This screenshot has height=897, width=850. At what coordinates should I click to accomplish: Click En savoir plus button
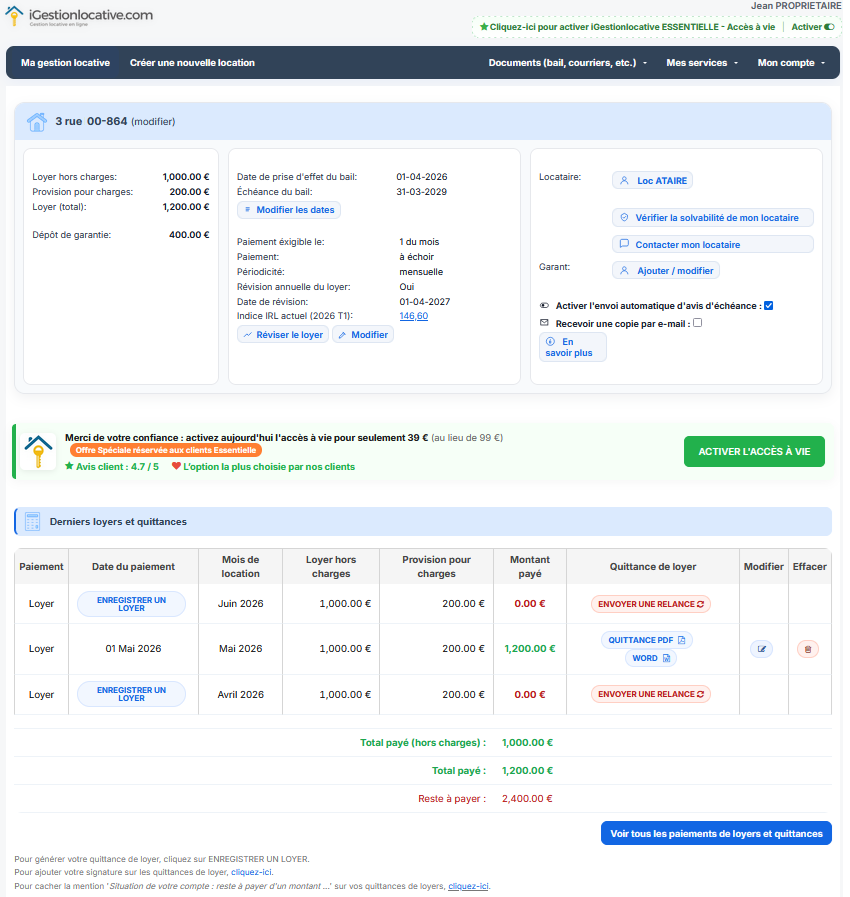(x=573, y=347)
